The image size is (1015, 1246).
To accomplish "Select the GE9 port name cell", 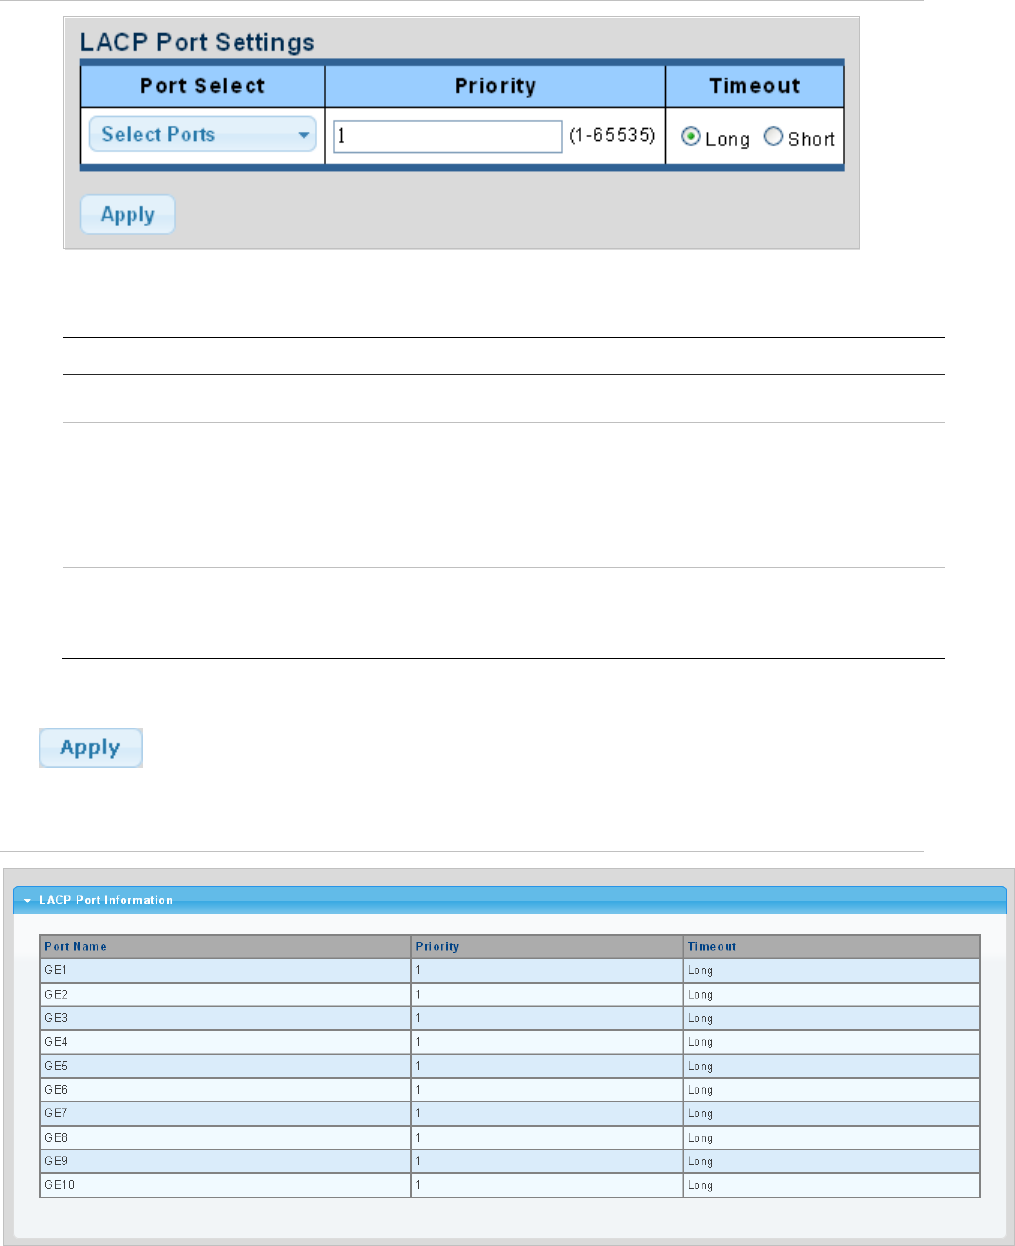I will pos(226,1161).
